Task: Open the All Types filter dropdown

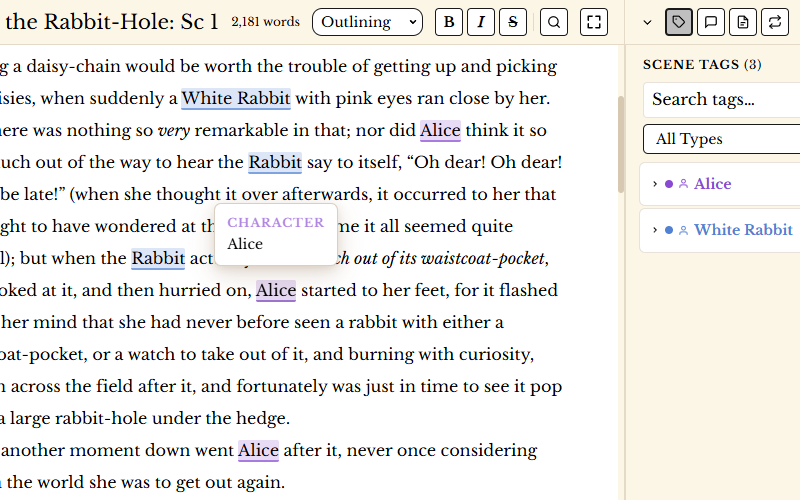Action: coord(720,139)
